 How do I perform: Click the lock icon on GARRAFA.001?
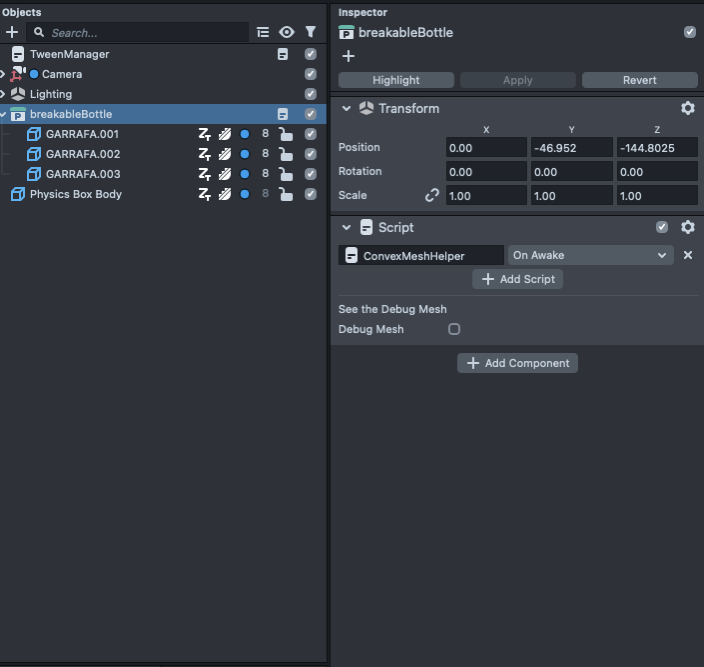pos(286,134)
